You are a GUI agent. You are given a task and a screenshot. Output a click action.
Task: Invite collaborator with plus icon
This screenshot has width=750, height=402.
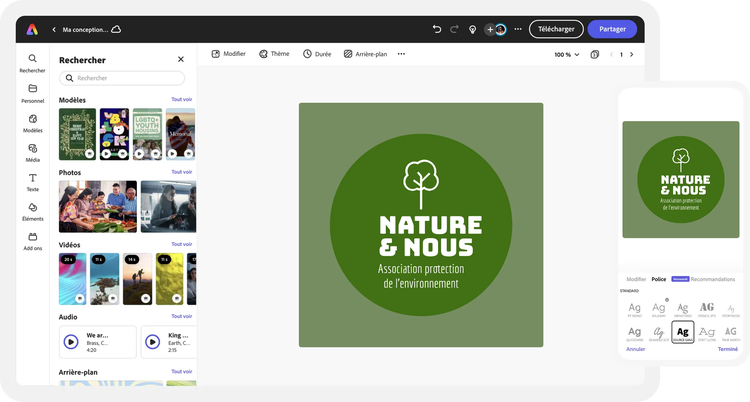click(490, 30)
